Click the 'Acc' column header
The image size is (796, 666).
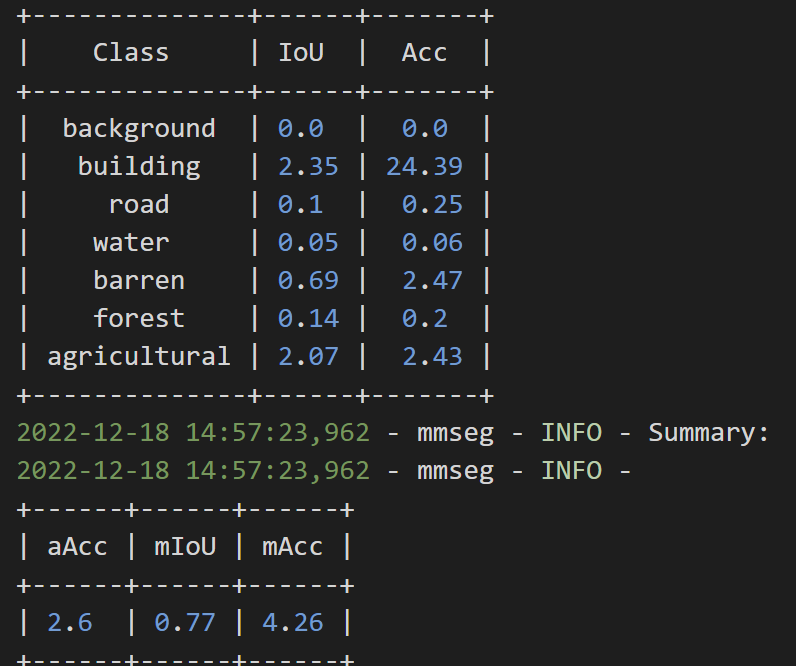[424, 52]
